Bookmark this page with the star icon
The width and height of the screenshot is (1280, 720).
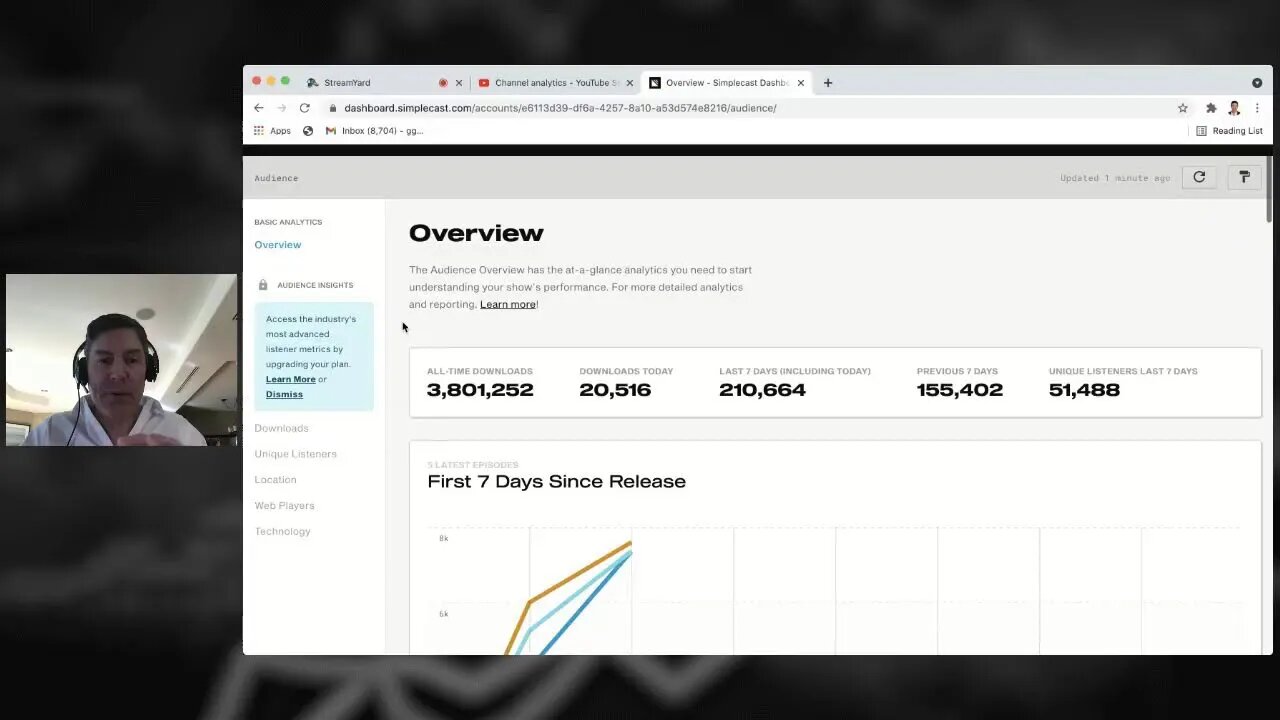click(x=1183, y=108)
